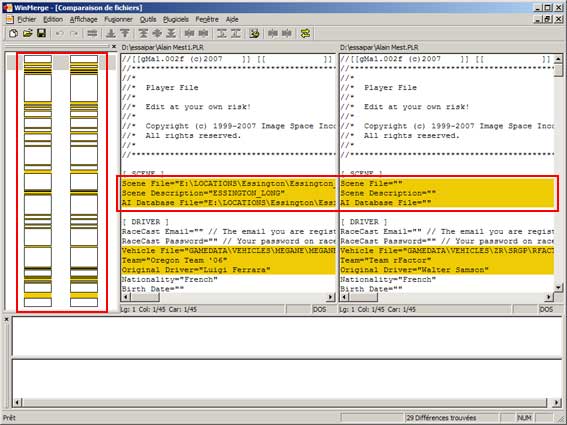Open files with the folder icon
The height and width of the screenshot is (425, 567).
(x=27, y=34)
